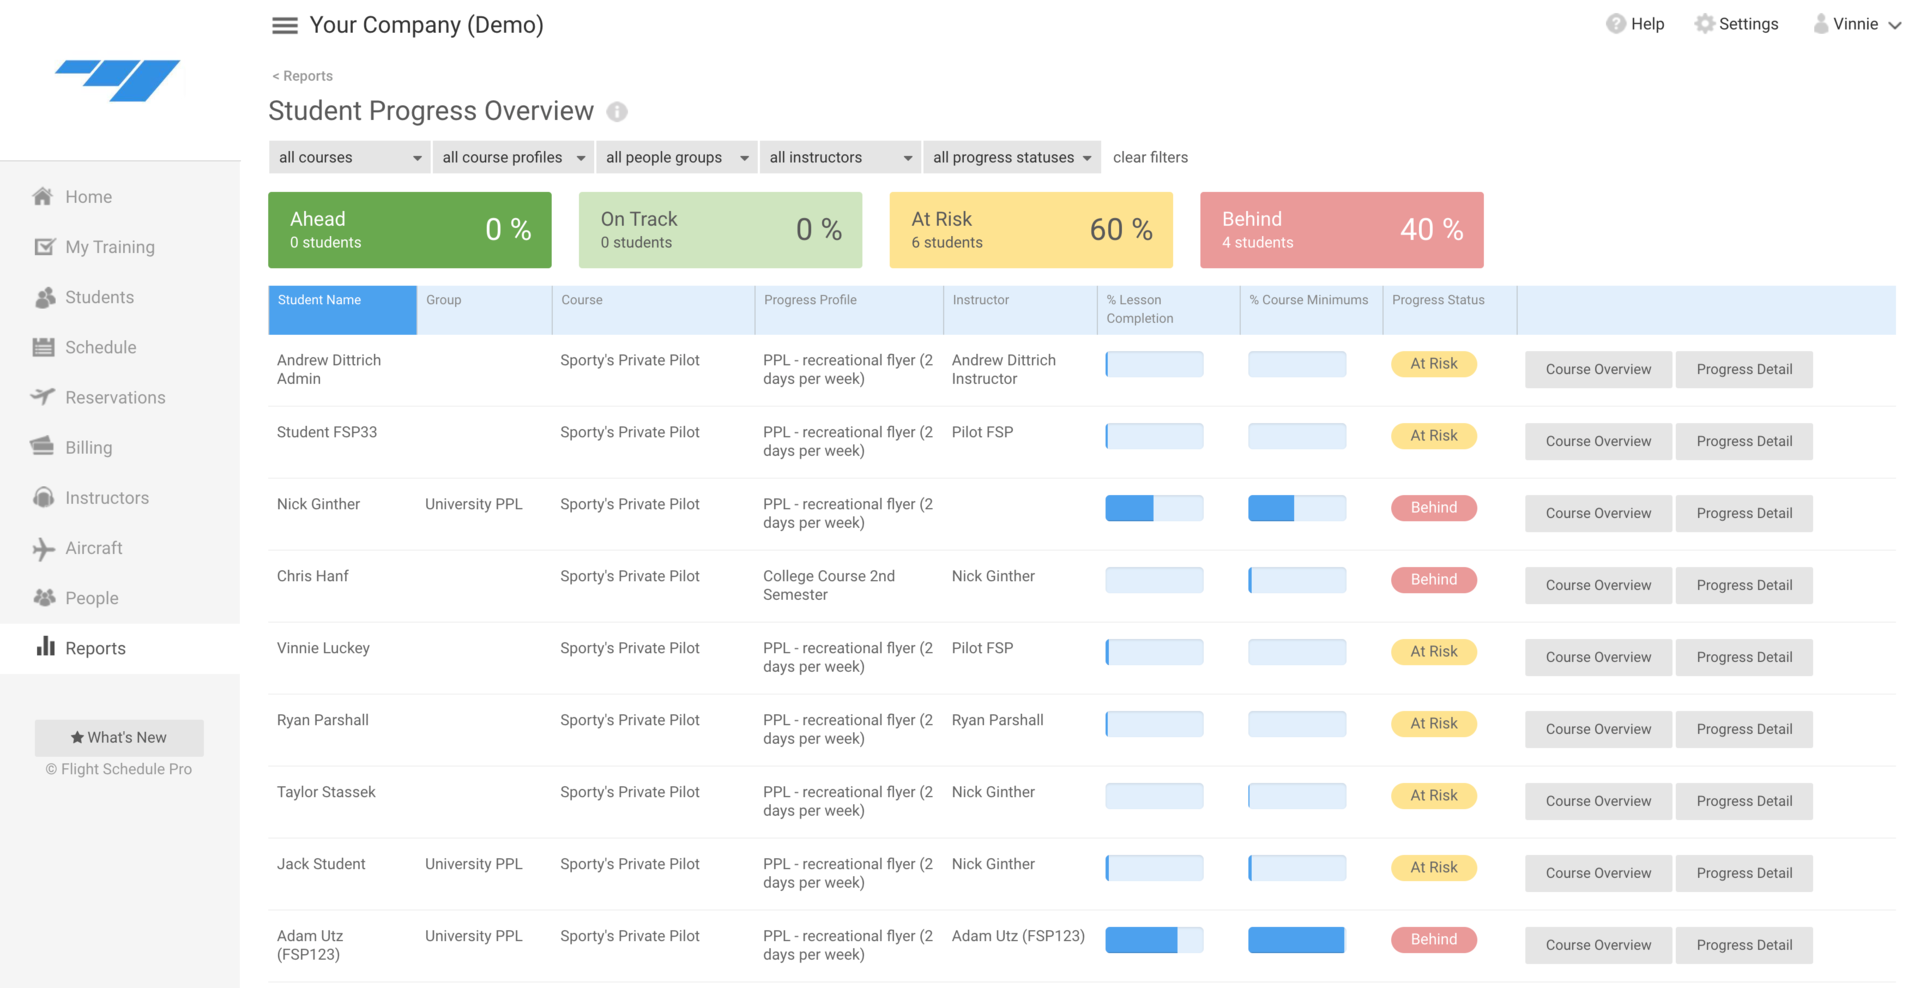Expand the all instructors filter
The image size is (1920, 988).
click(x=839, y=157)
